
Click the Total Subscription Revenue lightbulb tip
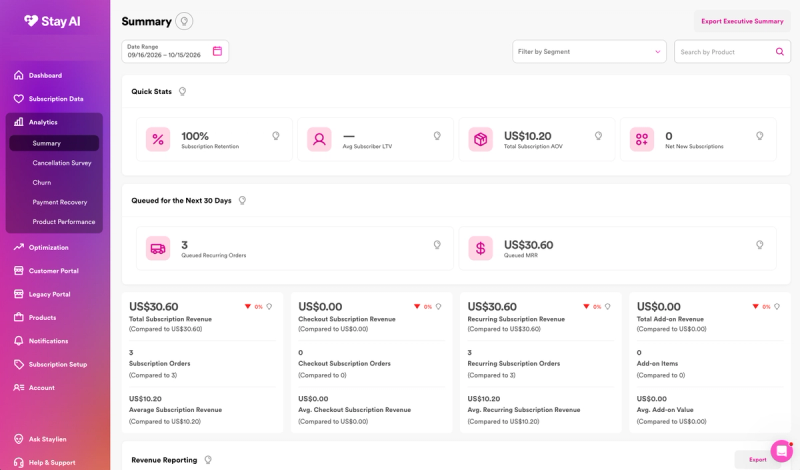[269, 307]
